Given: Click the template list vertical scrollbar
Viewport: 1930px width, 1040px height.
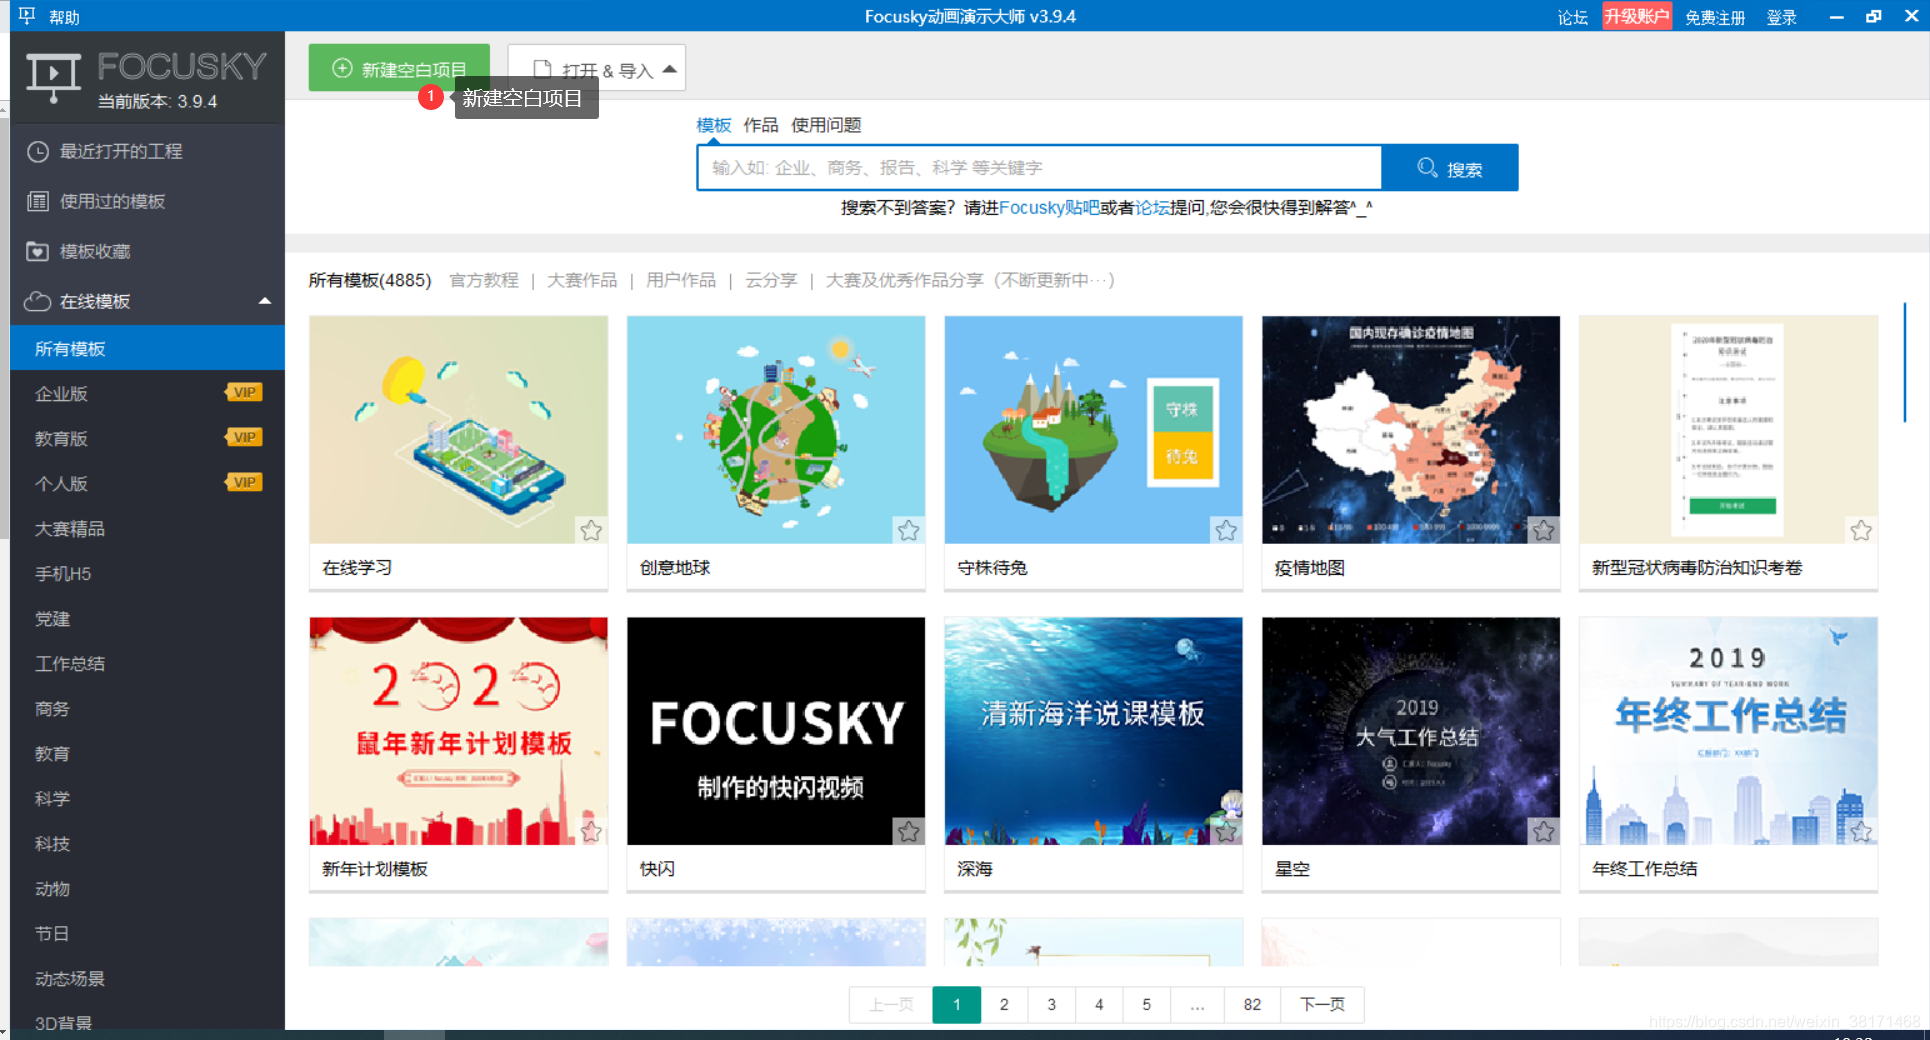Looking at the screenshot, I should [1904, 363].
